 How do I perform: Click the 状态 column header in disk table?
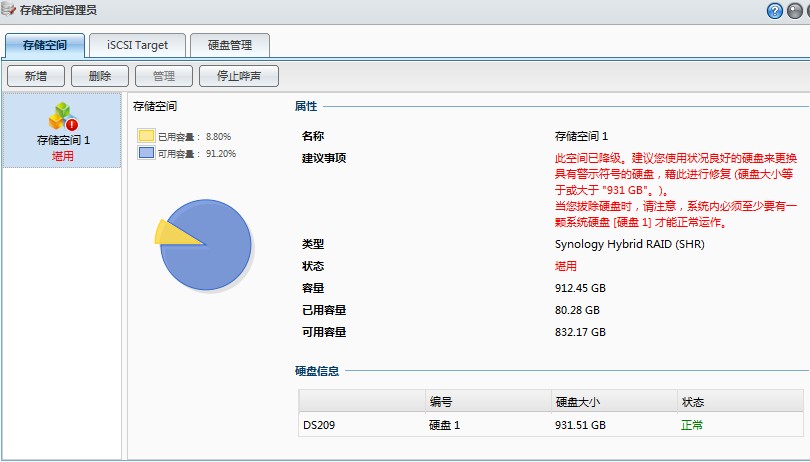point(693,401)
